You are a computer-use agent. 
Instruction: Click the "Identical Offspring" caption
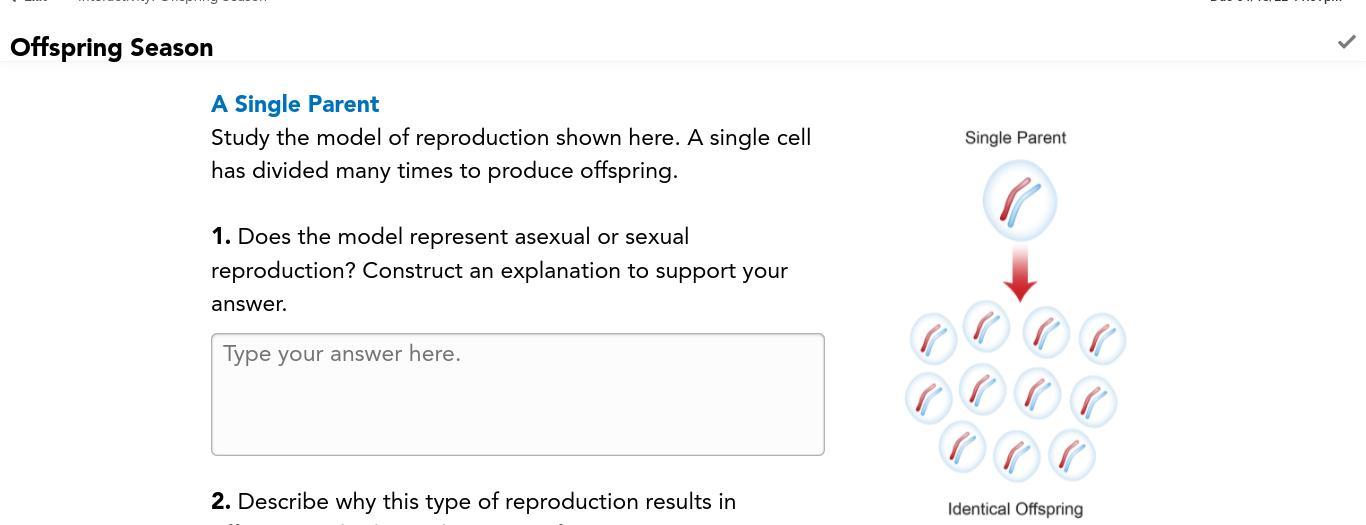click(1015, 509)
